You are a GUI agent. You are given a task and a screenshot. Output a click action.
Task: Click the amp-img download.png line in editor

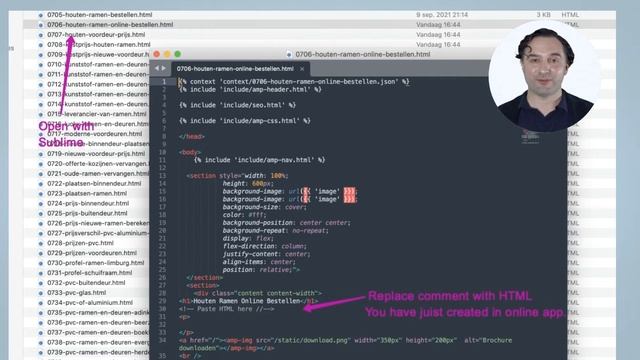point(345,344)
